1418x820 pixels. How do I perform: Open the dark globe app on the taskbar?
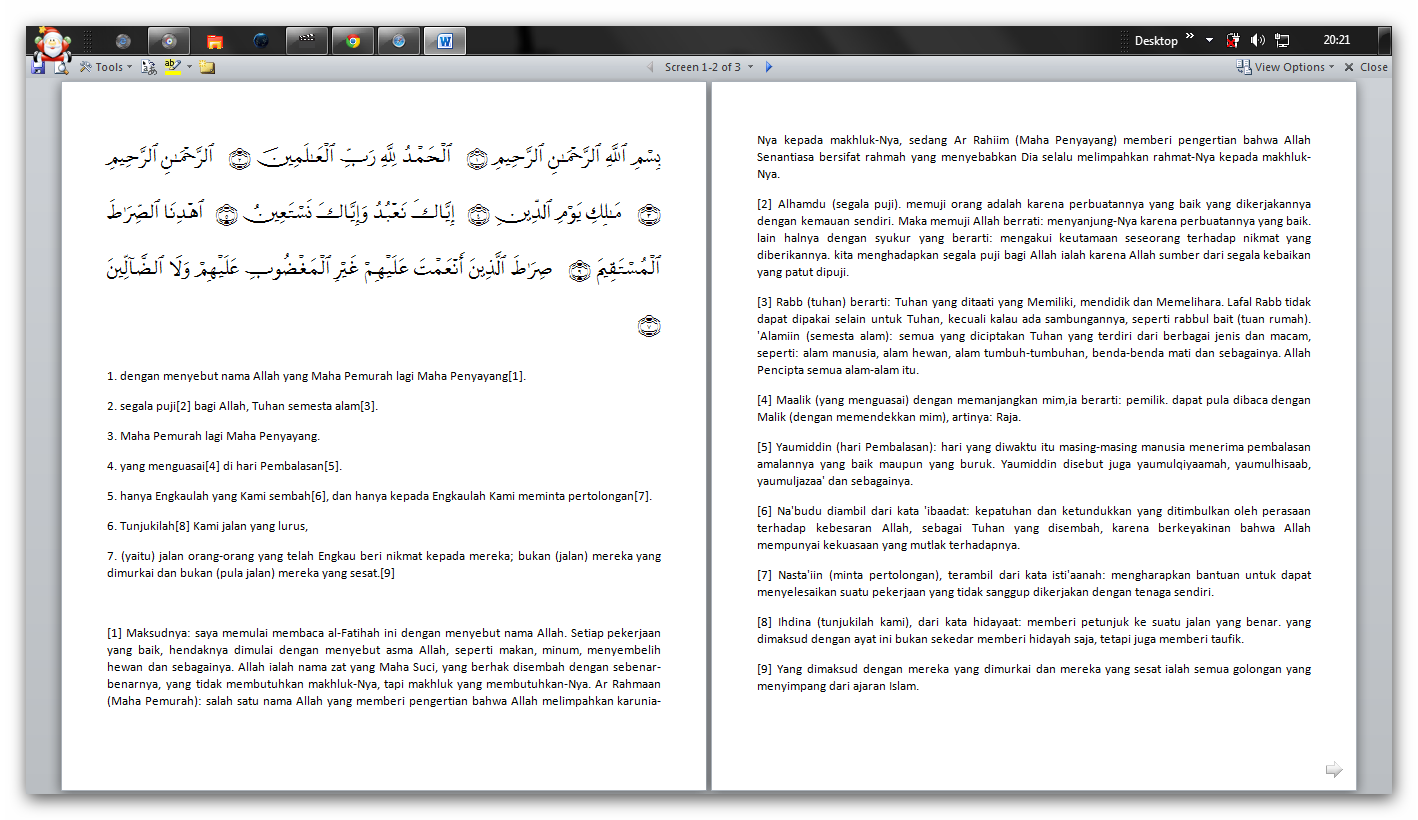pos(261,41)
